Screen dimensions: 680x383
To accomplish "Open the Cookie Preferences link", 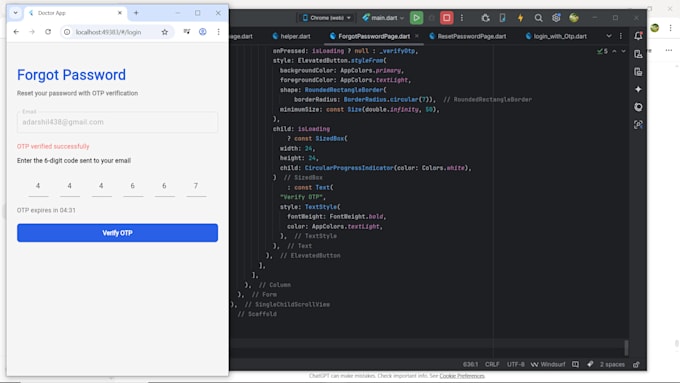I will tap(462, 376).
